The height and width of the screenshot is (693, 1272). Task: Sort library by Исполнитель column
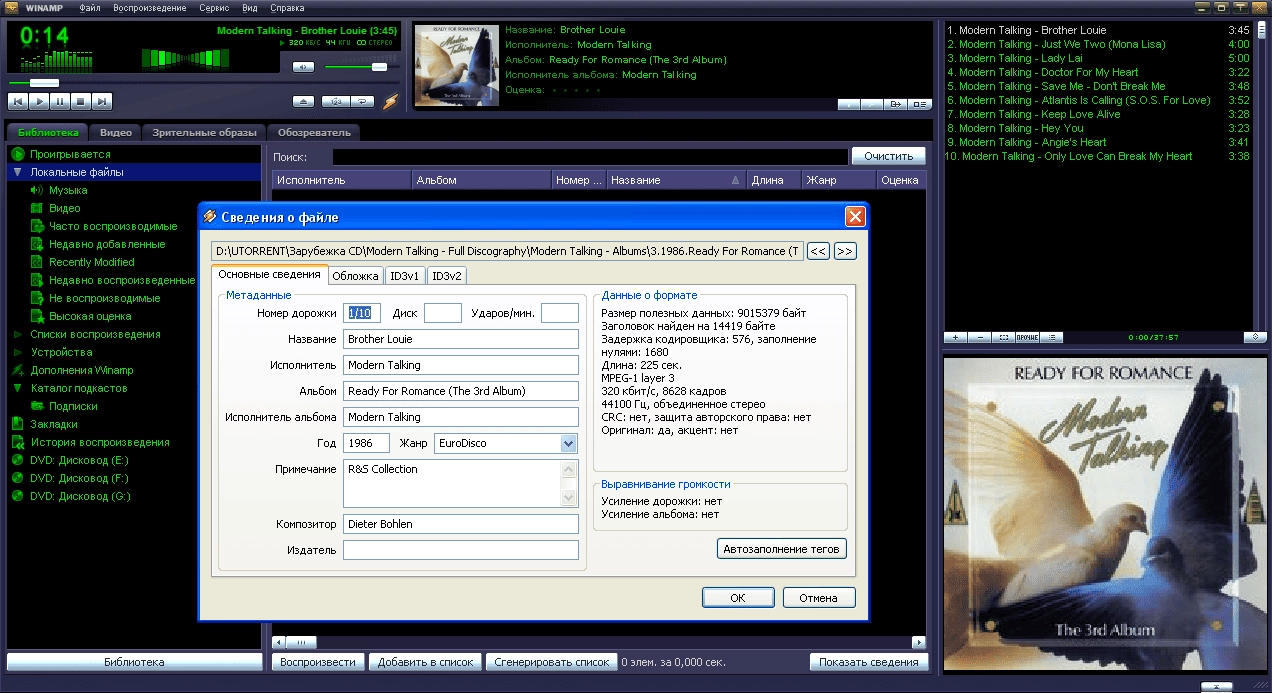(341, 180)
